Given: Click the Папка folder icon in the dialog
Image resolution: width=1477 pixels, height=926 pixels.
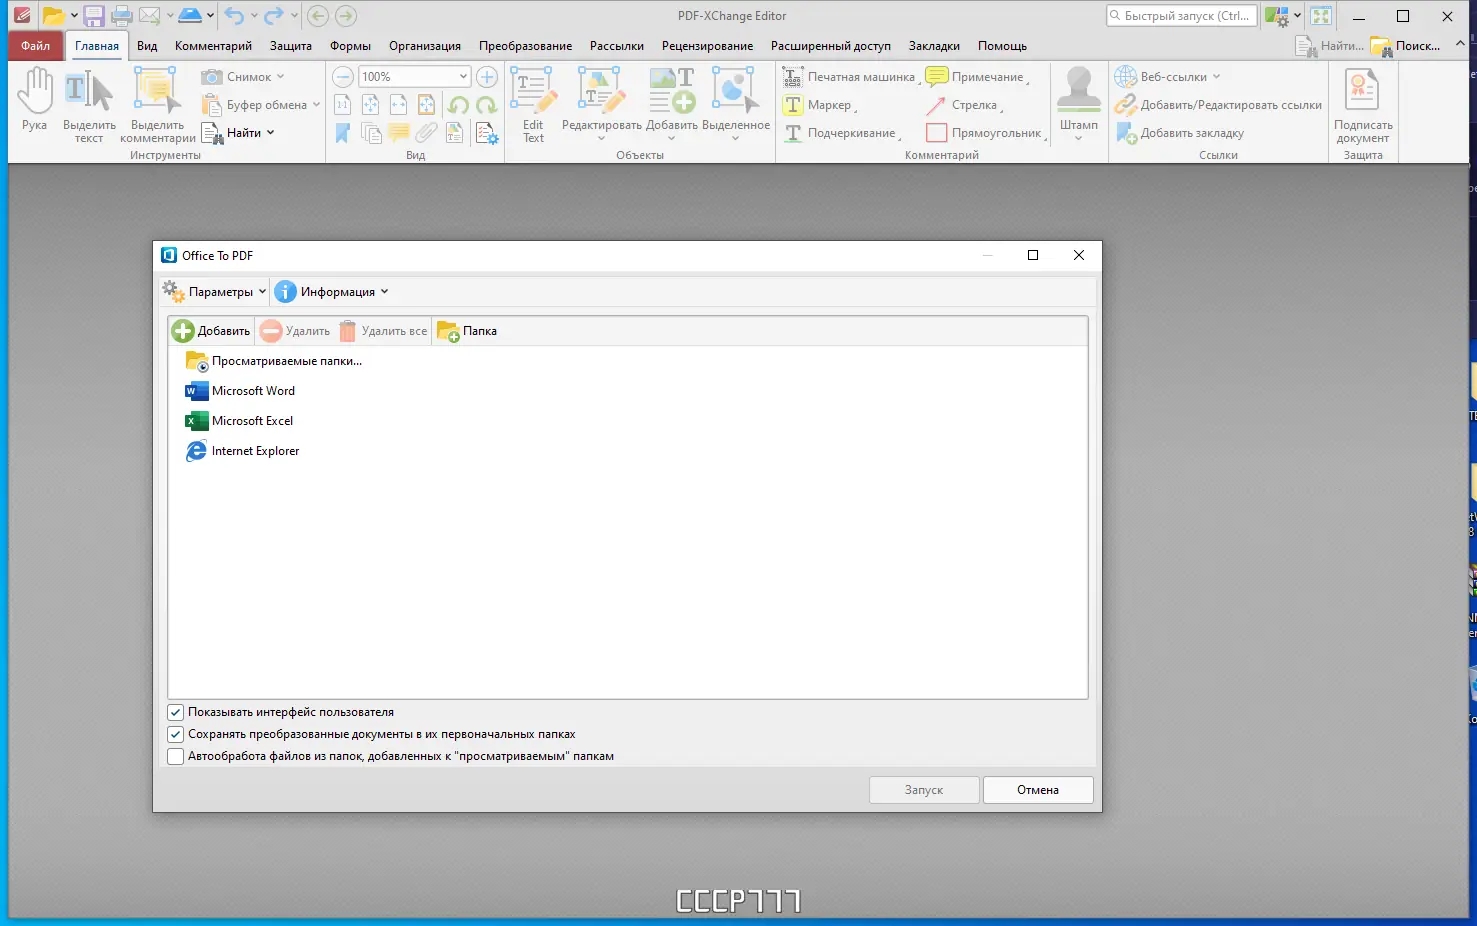Looking at the screenshot, I should [x=448, y=331].
